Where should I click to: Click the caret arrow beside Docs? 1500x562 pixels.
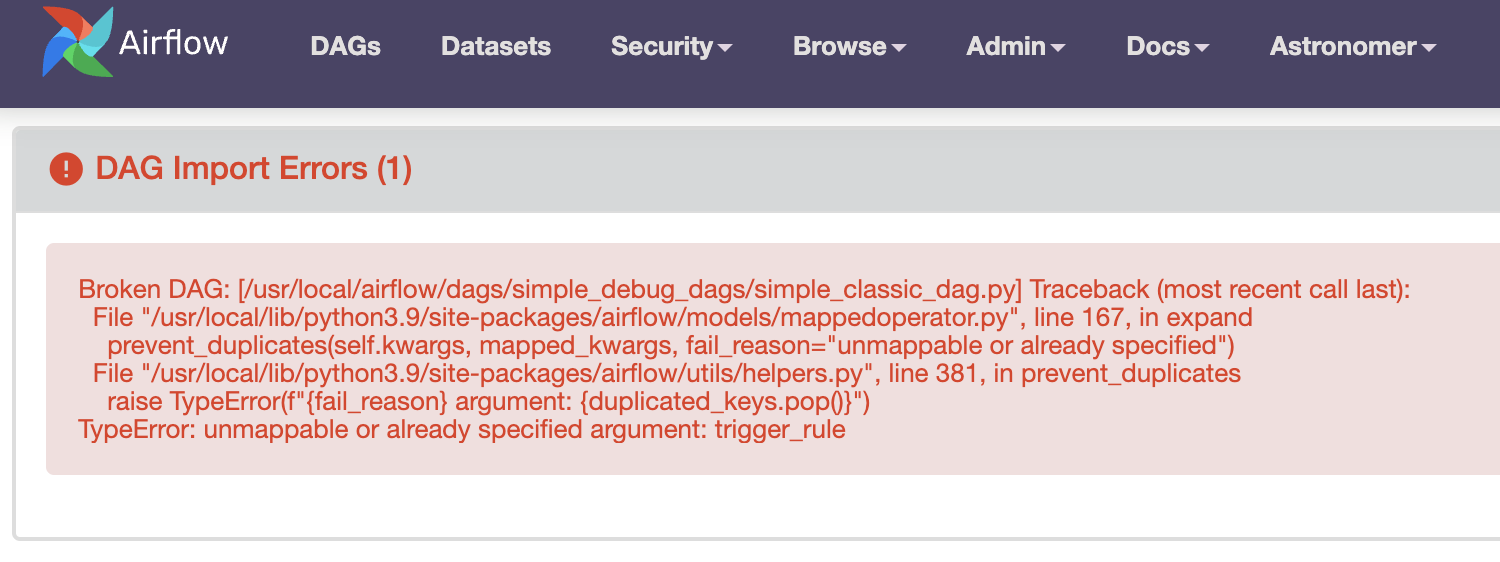point(1202,48)
